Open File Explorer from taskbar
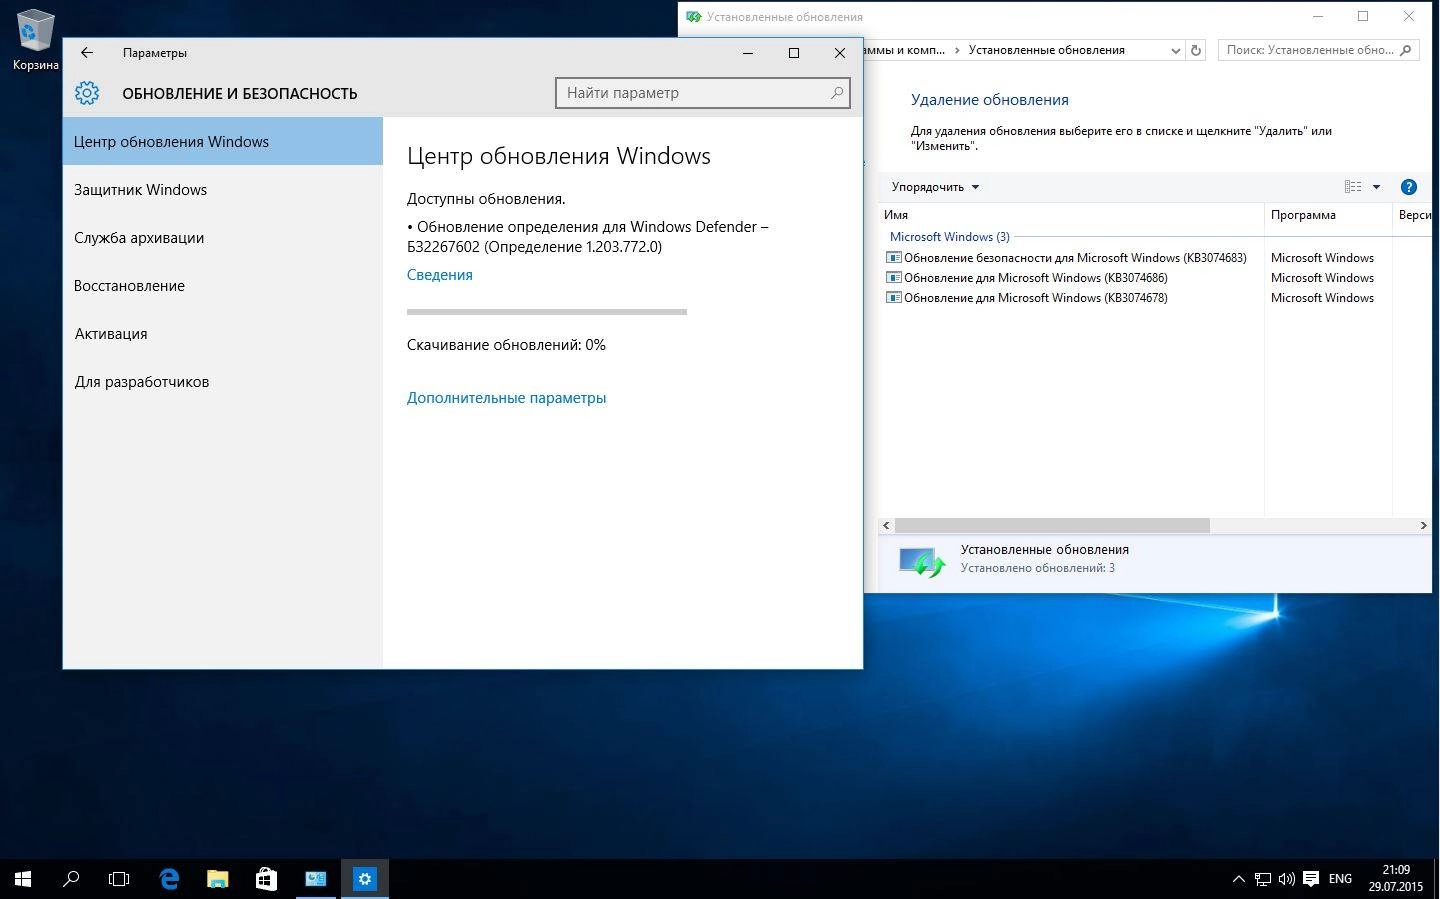Image resolution: width=1440 pixels, height=899 pixels. (217, 879)
